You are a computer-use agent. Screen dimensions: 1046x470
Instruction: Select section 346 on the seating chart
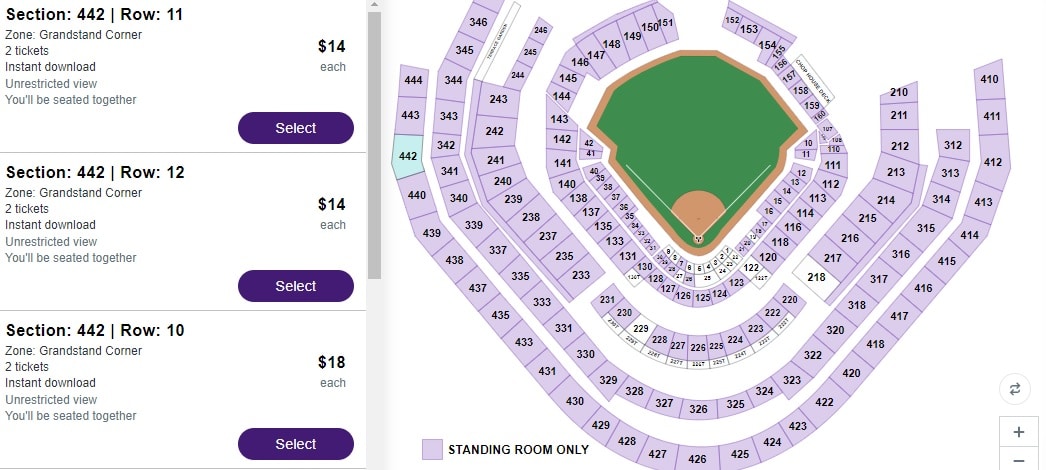pyautogui.click(x=479, y=23)
